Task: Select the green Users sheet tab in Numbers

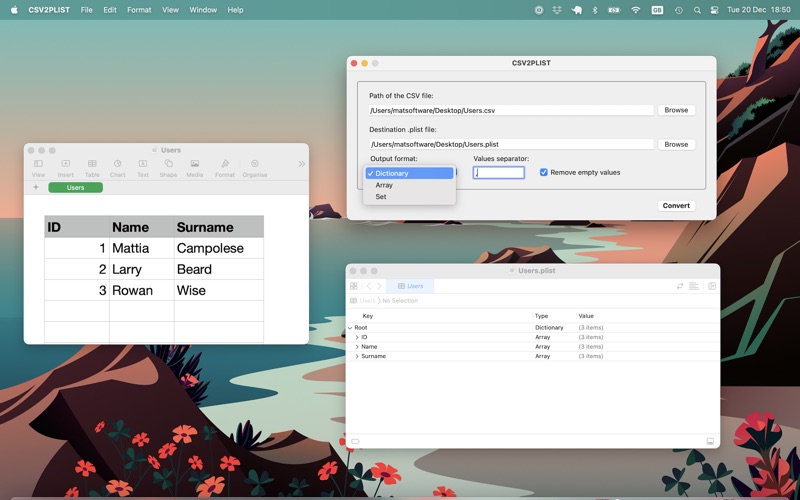Action: click(76, 188)
